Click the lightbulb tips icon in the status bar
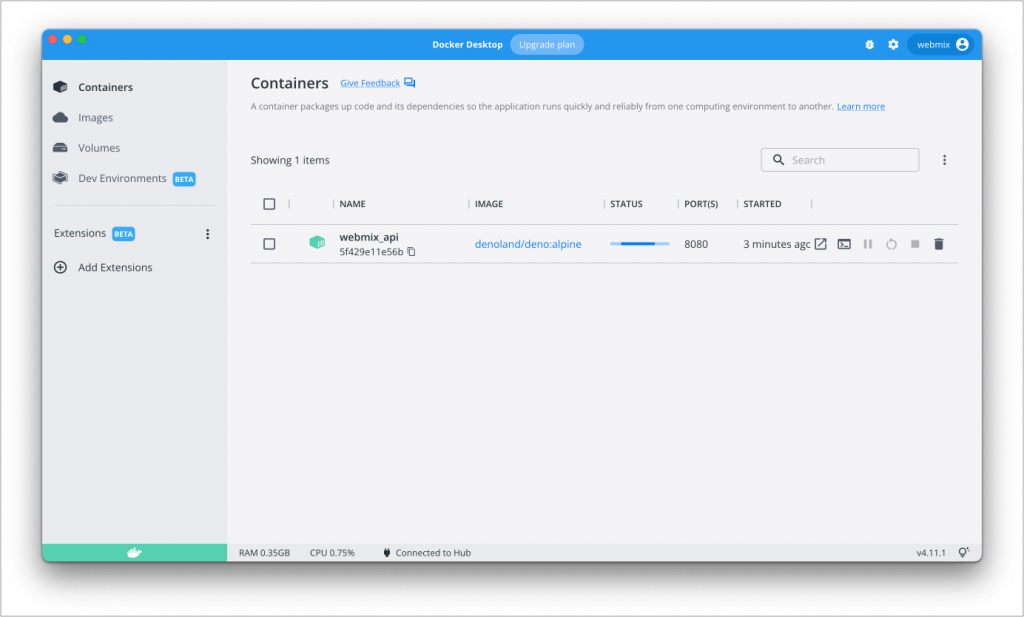Image resolution: width=1024 pixels, height=617 pixels. [x=964, y=552]
